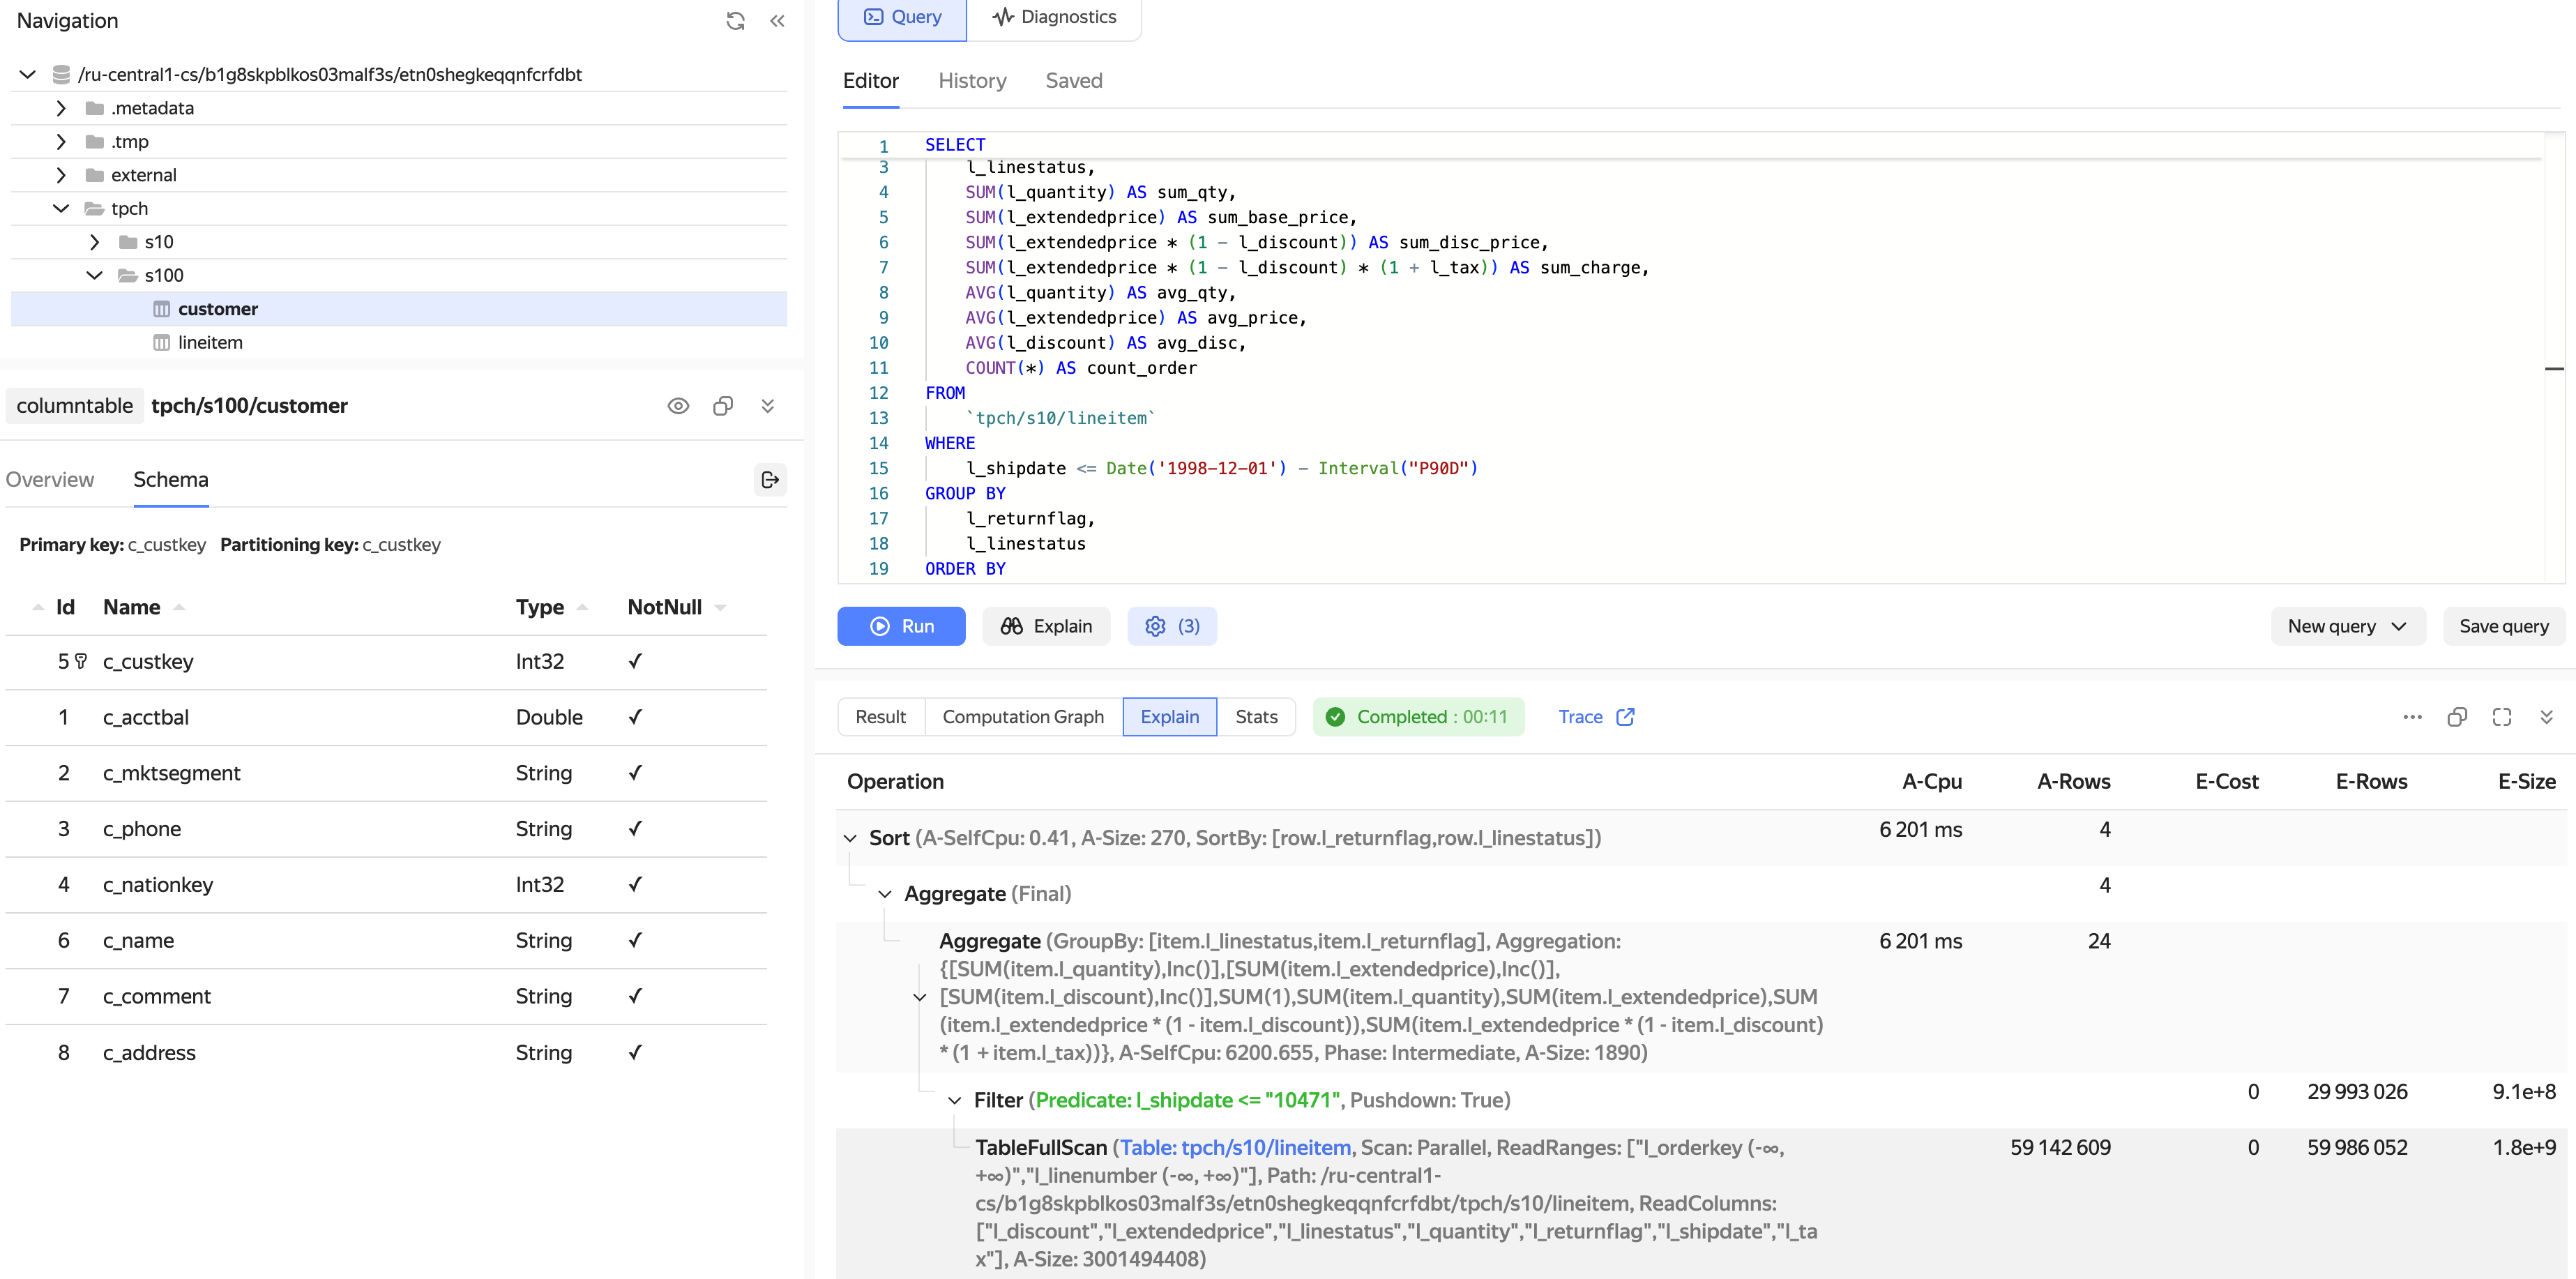Open the Trace external link
This screenshot has width=2576, height=1279.
(x=1596, y=717)
